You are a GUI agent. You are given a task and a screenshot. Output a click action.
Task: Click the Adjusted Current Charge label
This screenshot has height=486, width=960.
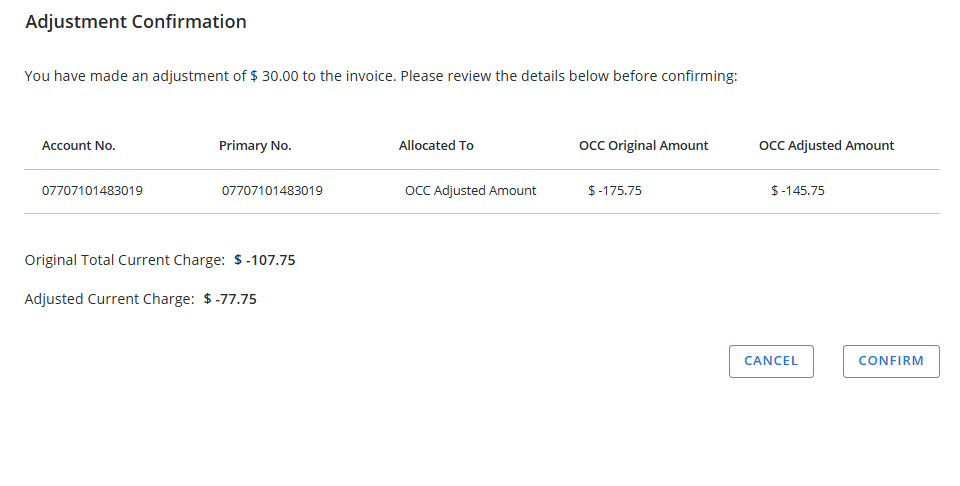click(x=109, y=299)
